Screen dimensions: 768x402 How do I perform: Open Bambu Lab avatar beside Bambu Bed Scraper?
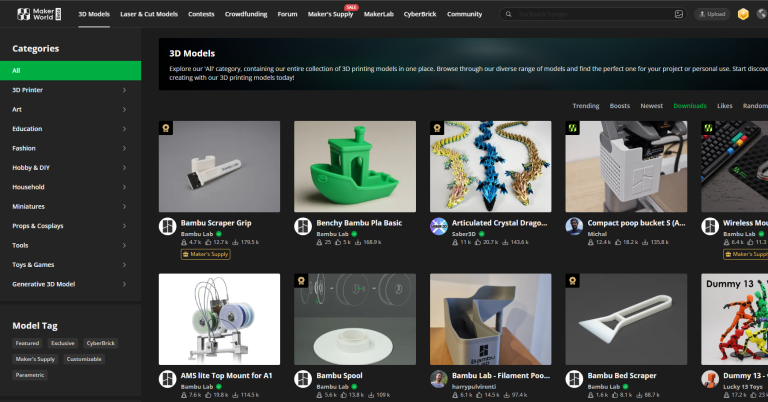pos(574,379)
